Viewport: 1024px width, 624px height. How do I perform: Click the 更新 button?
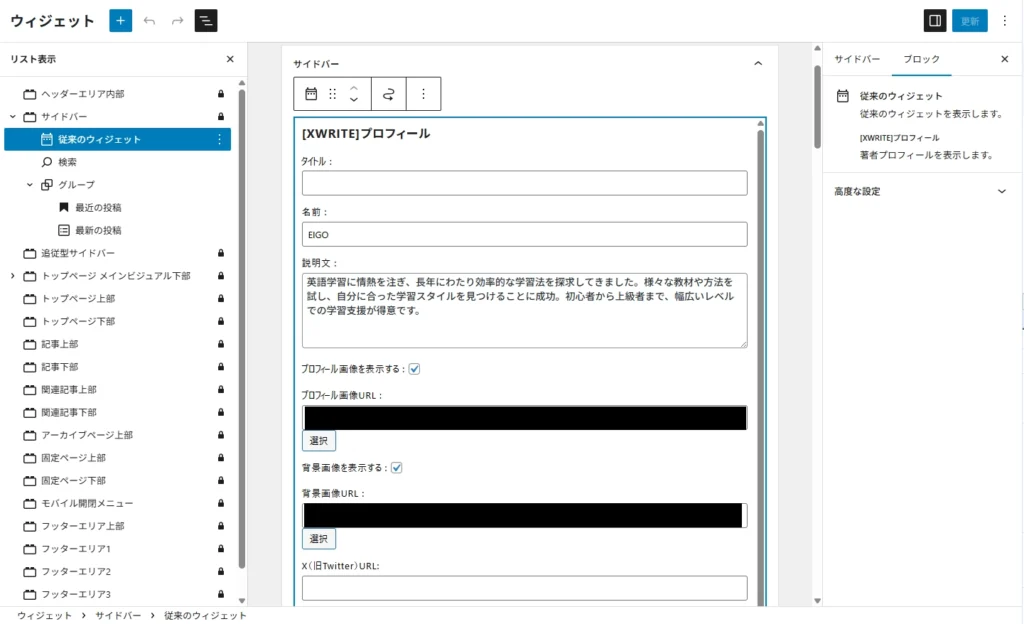pos(969,21)
